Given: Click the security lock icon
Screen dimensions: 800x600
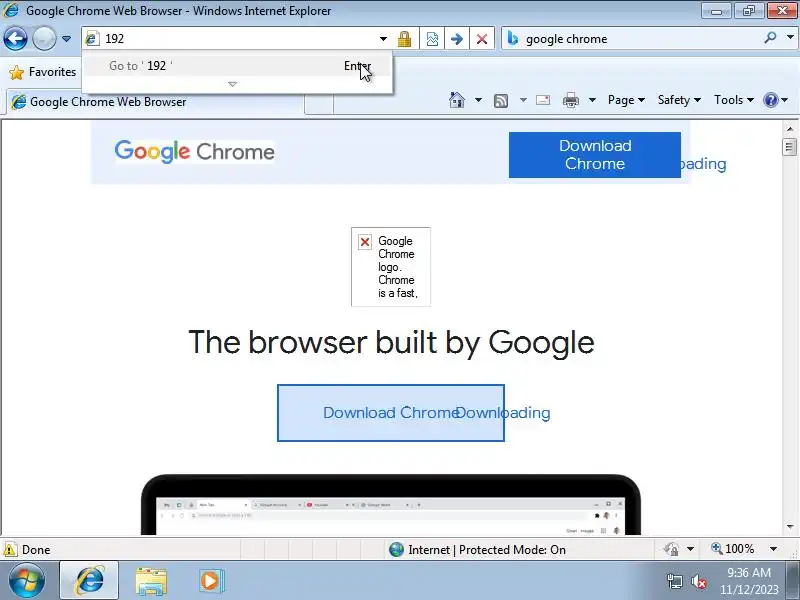Looking at the screenshot, I should click(405, 39).
